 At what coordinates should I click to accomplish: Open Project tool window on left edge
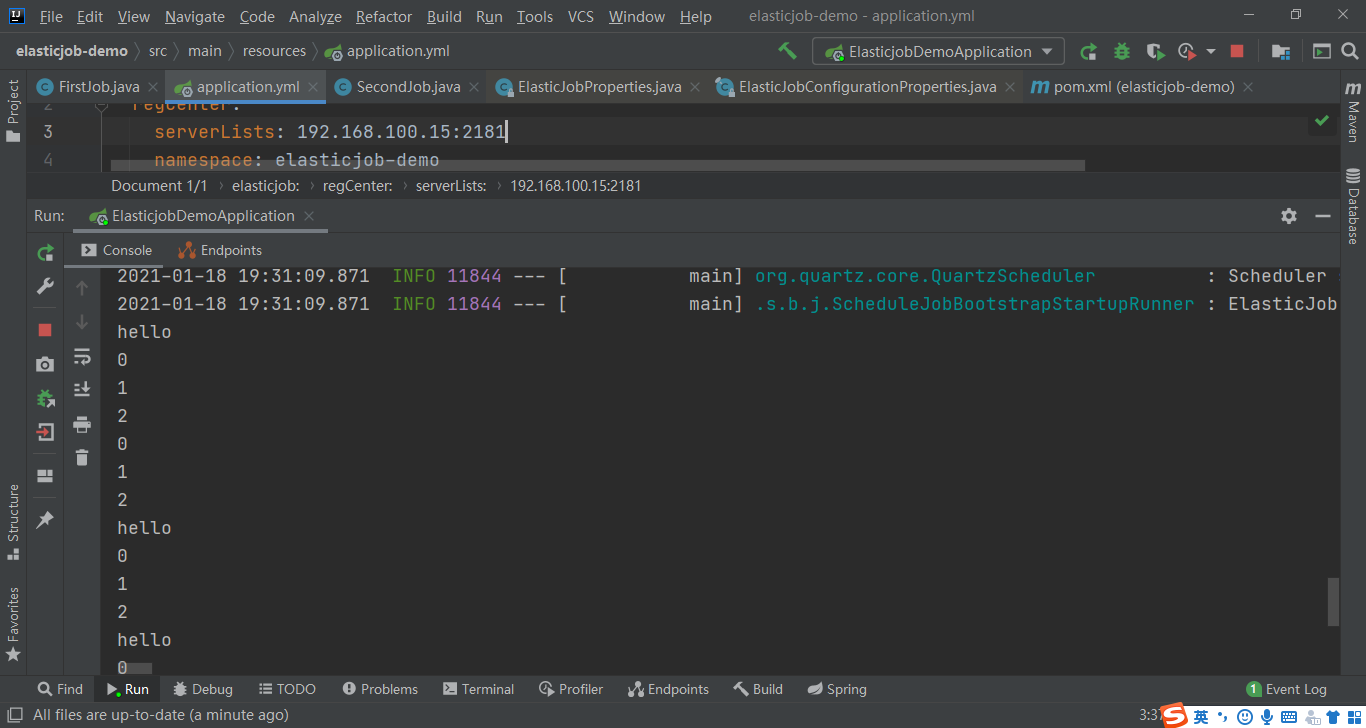pyautogui.click(x=13, y=111)
